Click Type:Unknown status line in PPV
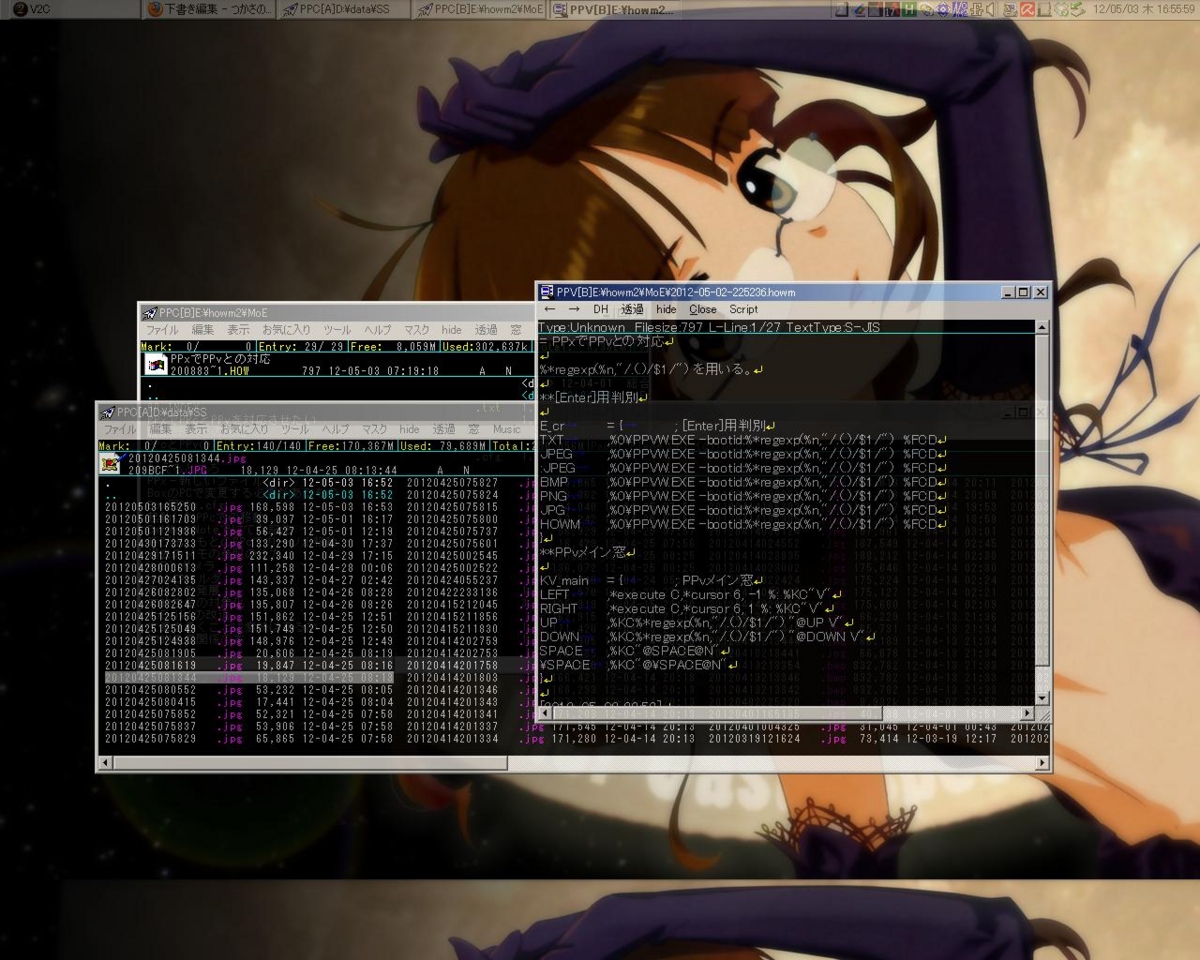 [709, 327]
